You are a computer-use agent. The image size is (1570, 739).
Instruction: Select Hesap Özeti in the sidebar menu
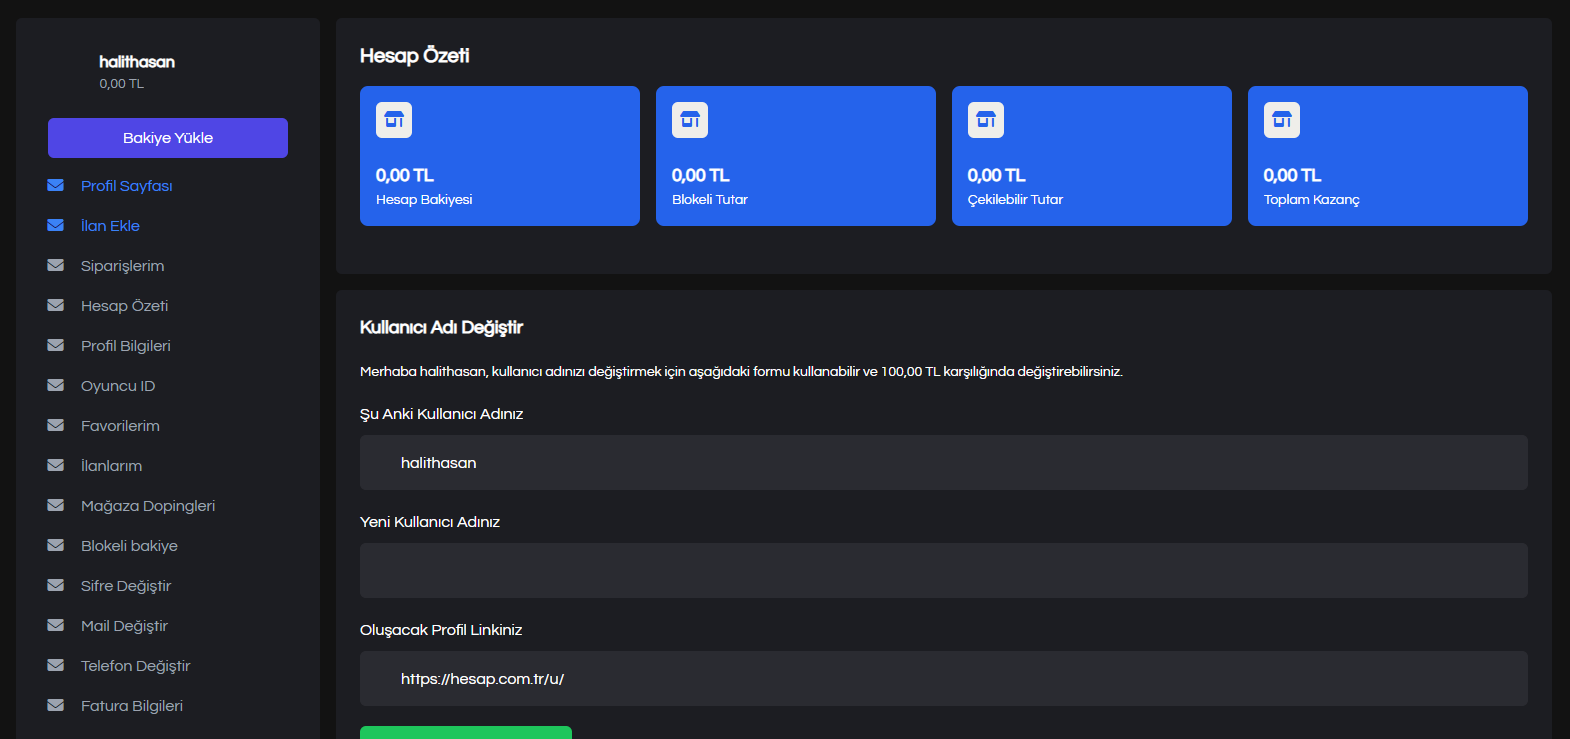coord(125,306)
